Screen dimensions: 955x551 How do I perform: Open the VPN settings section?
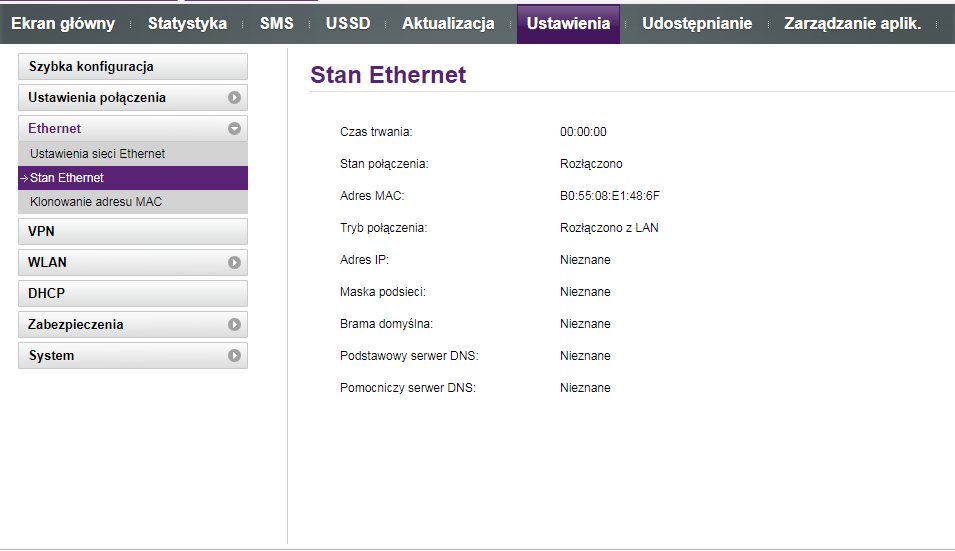pos(132,232)
